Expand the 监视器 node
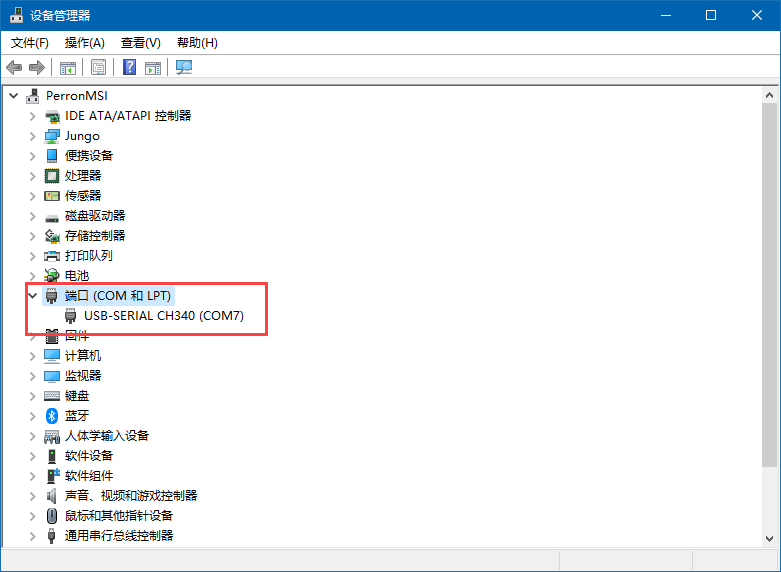781x572 pixels. point(33,376)
